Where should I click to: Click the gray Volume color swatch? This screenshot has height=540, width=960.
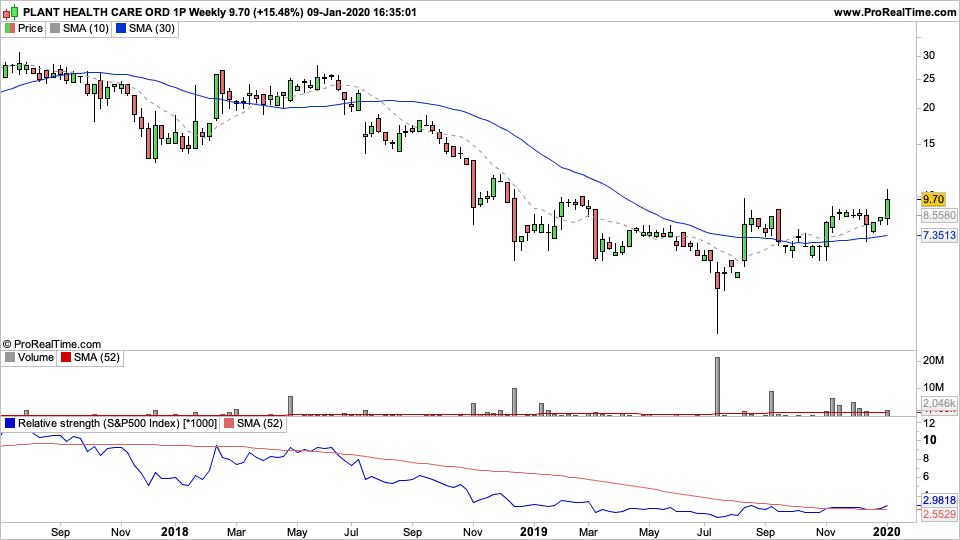pos(9,358)
